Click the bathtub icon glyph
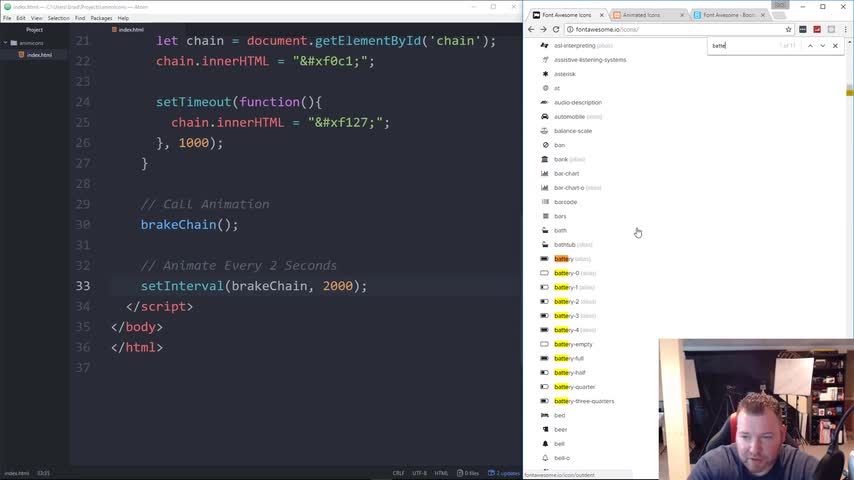854x480 pixels. 545,245
